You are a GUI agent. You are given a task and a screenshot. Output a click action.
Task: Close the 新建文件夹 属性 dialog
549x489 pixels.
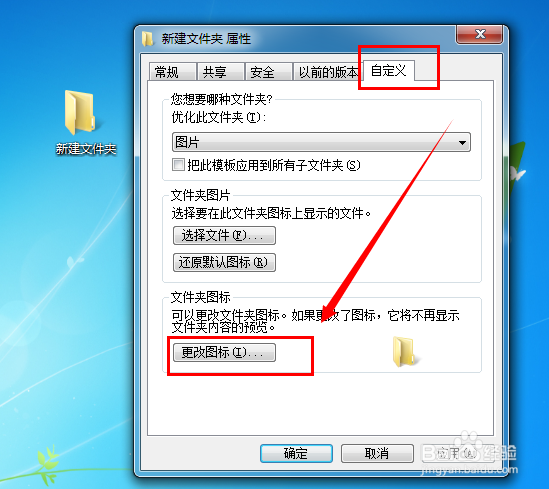tap(479, 34)
